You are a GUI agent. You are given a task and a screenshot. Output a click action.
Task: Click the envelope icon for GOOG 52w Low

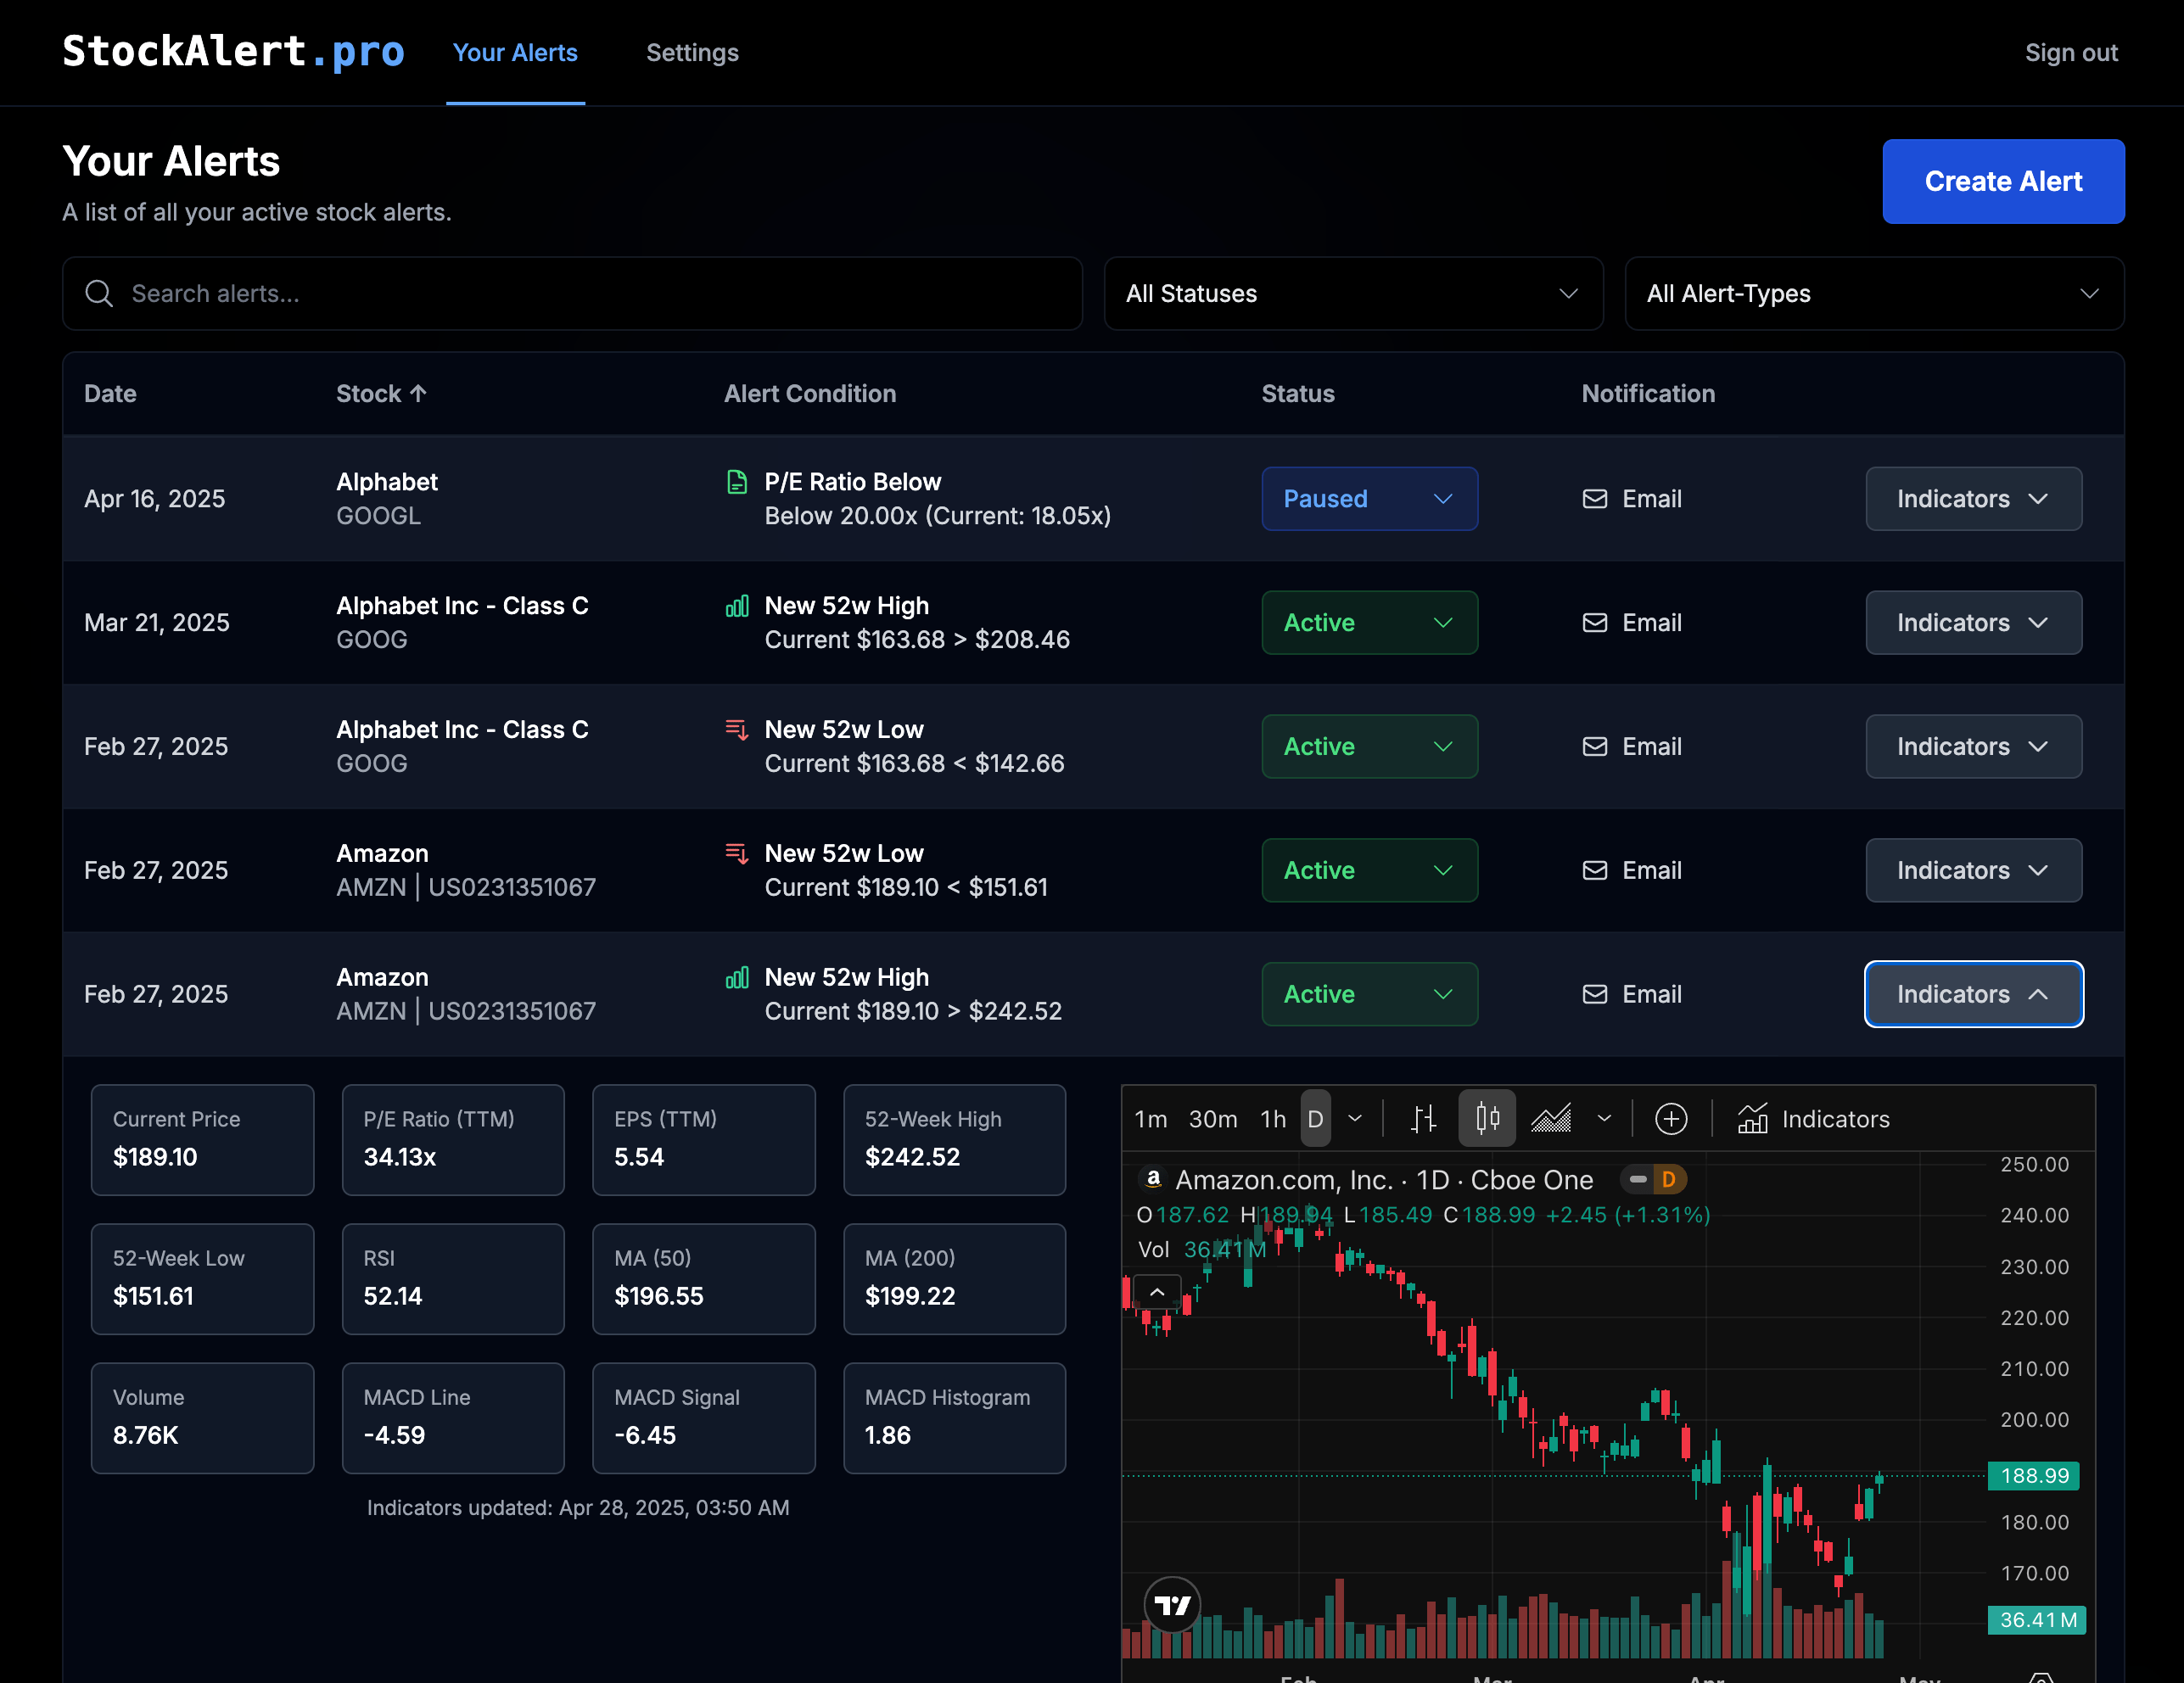1595,747
